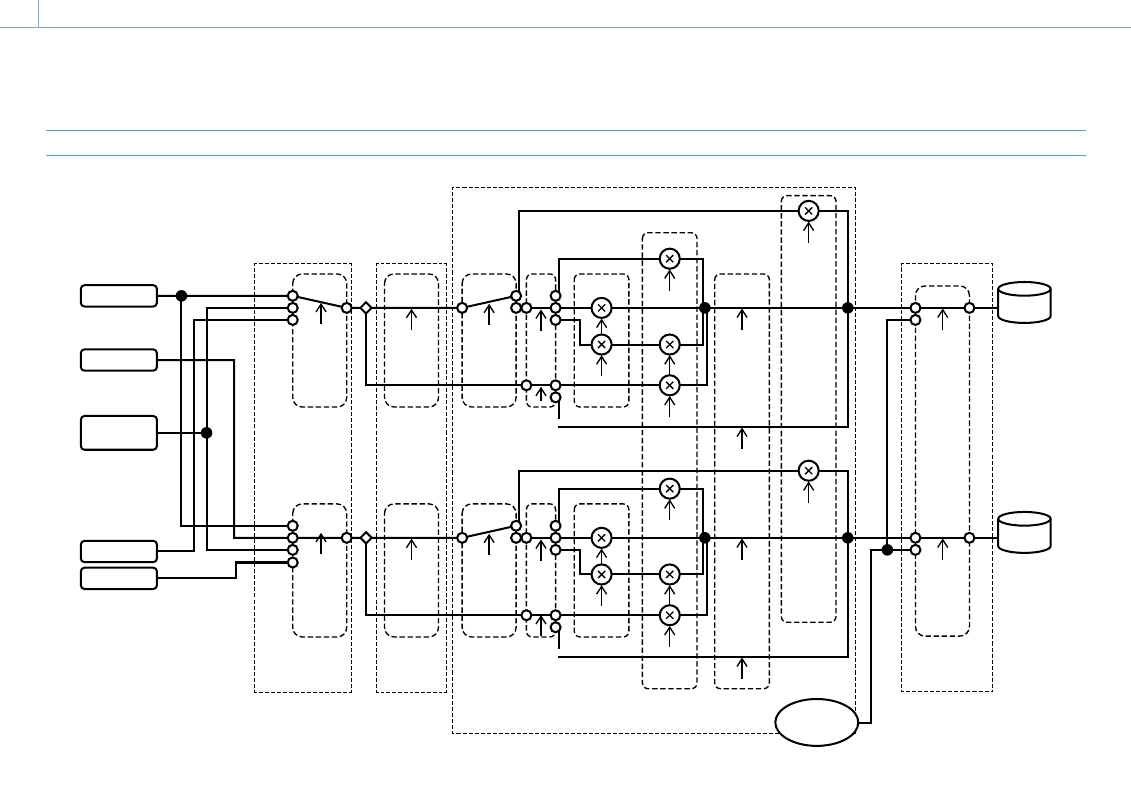Select the fourth input box from the top
The height and width of the screenshot is (800, 1131).
[119, 551]
